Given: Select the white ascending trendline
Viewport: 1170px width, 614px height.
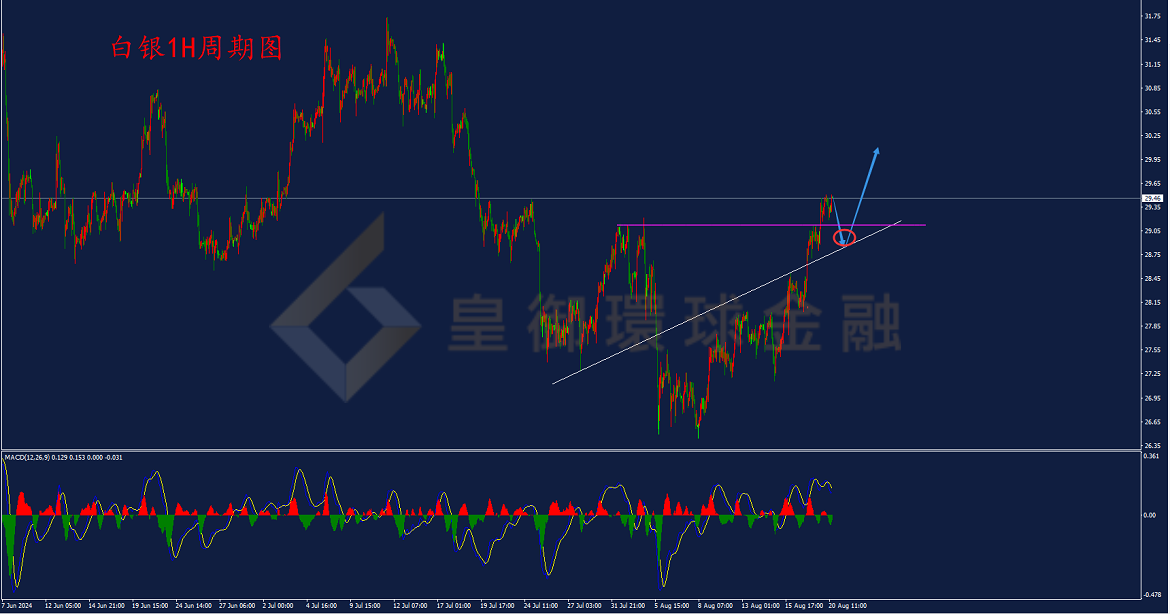Looking at the screenshot, I should [x=727, y=302].
